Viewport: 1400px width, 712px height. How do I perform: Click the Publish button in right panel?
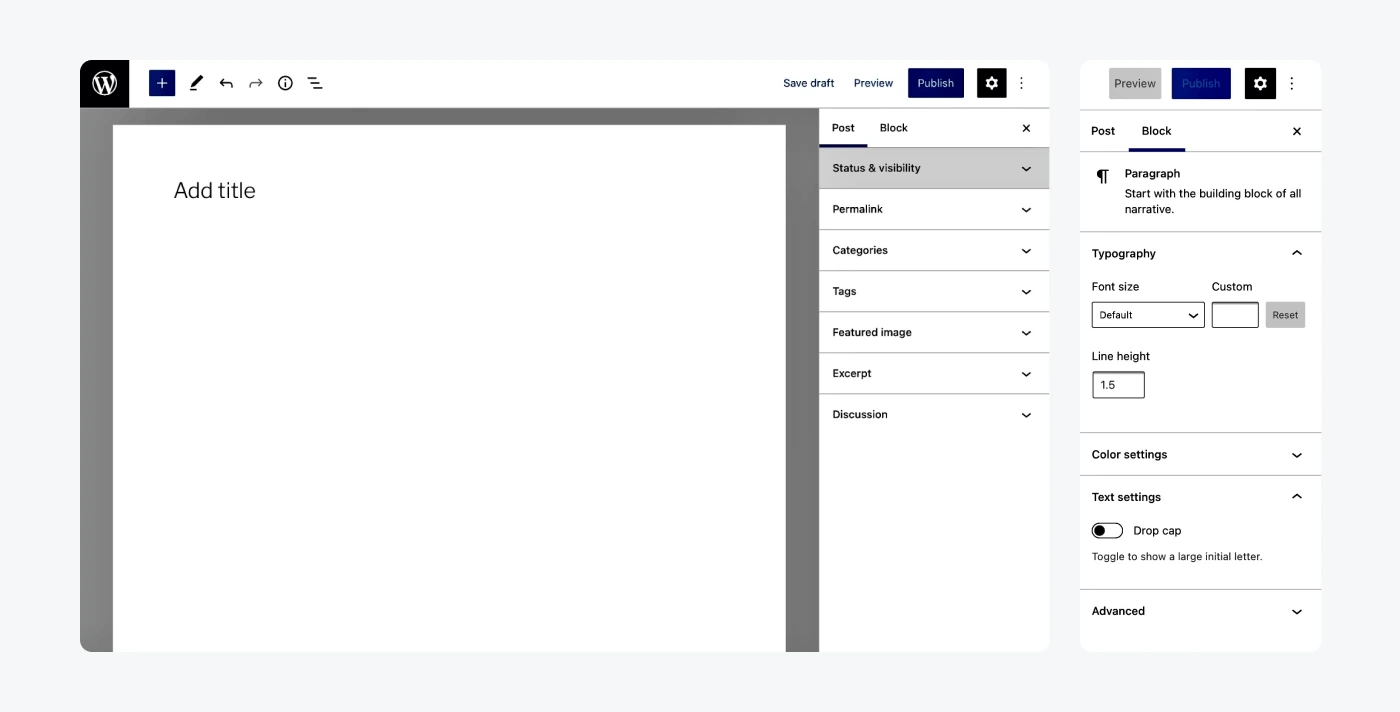pos(1201,83)
